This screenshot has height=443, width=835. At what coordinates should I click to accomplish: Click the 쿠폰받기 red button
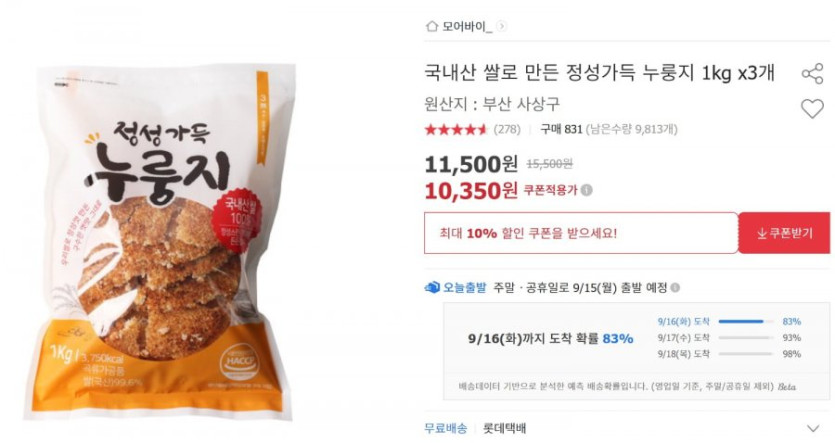[784, 233]
